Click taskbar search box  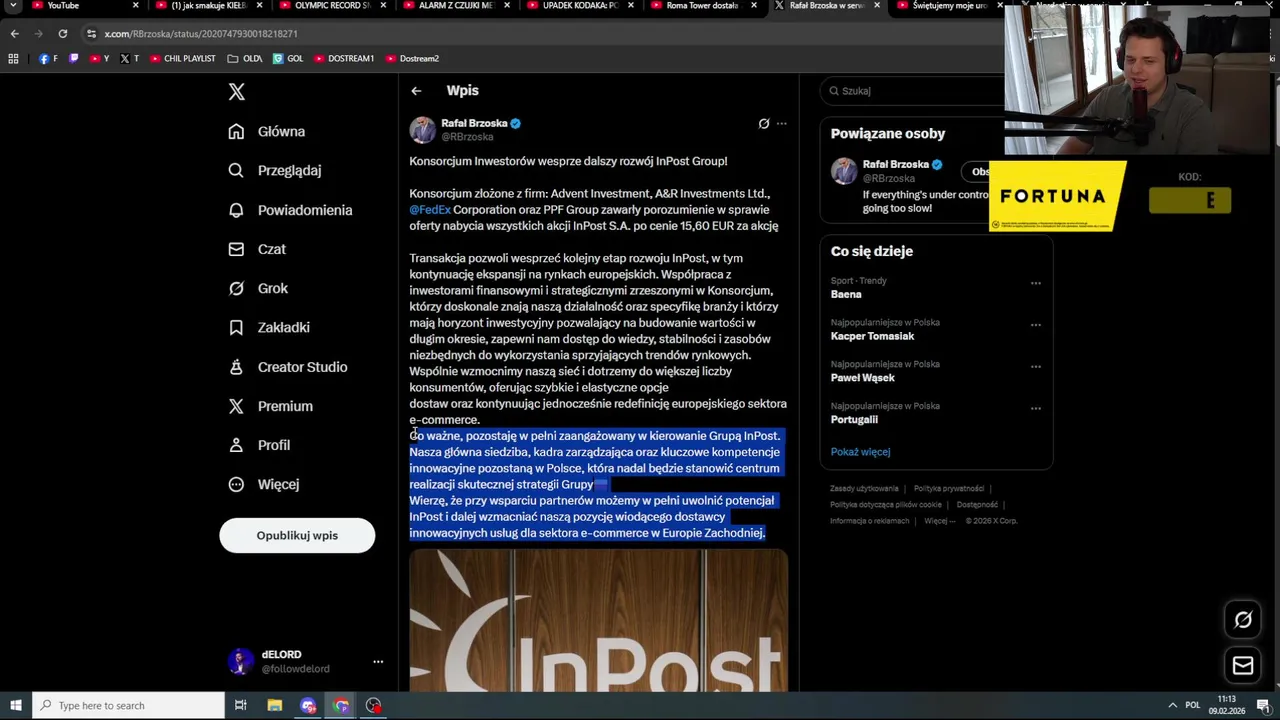tap(128, 706)
